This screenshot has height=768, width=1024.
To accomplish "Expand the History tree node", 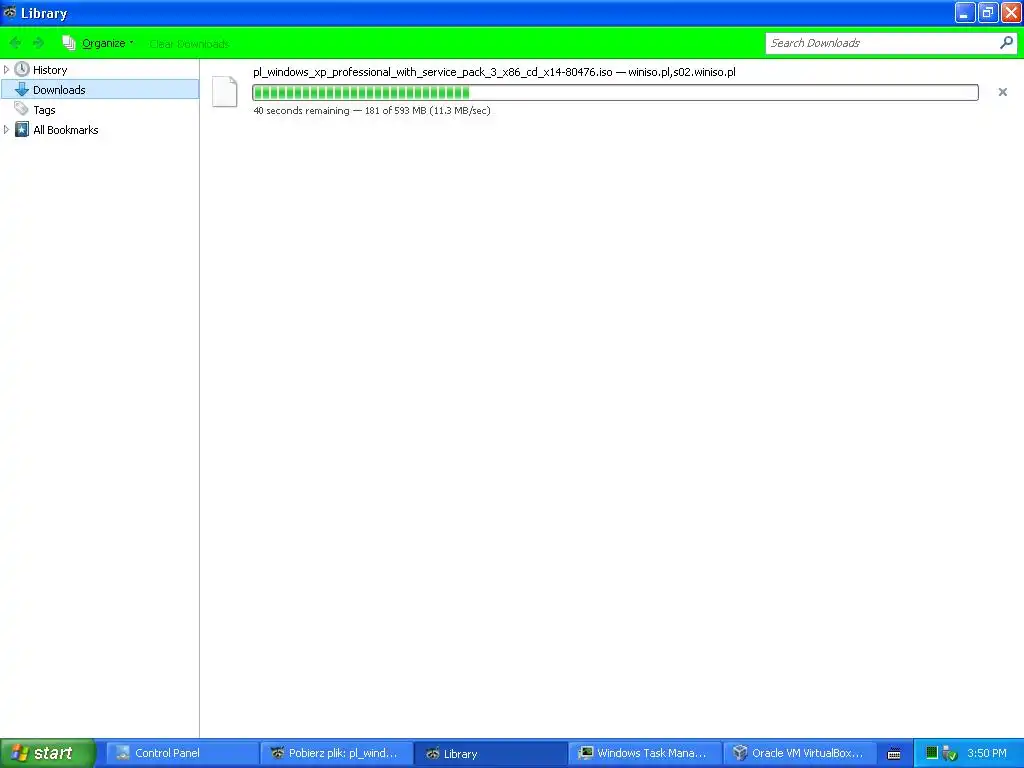I will coord(7,69).
